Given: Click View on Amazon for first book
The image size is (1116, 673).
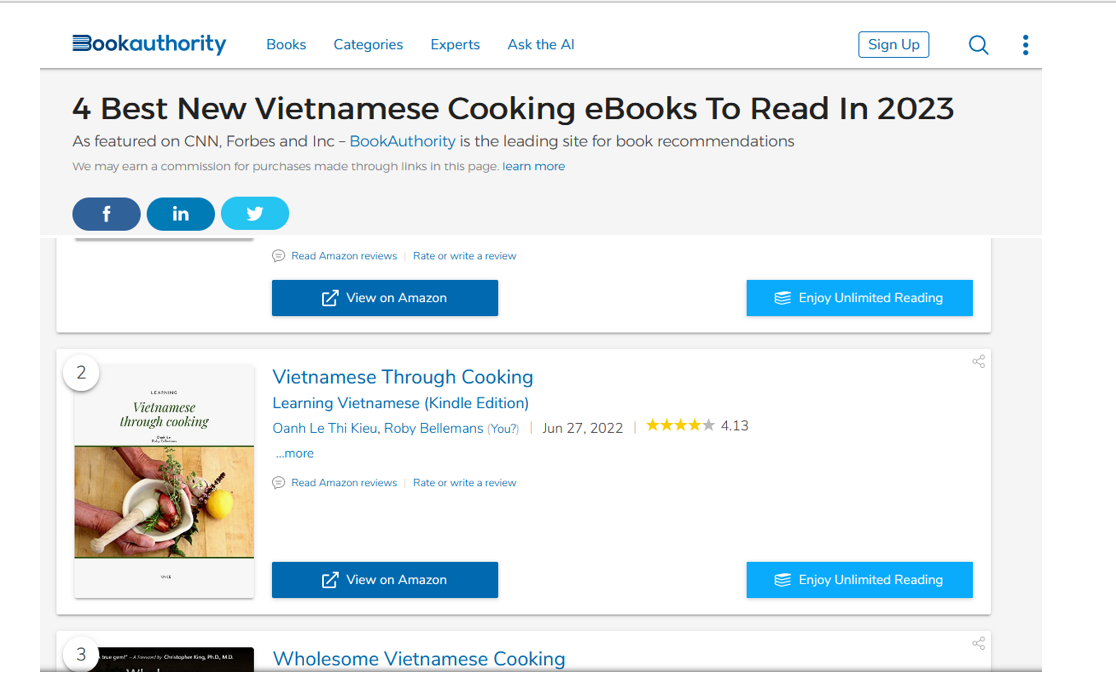Looking at the screenshot, I should [x=385, y=297].
